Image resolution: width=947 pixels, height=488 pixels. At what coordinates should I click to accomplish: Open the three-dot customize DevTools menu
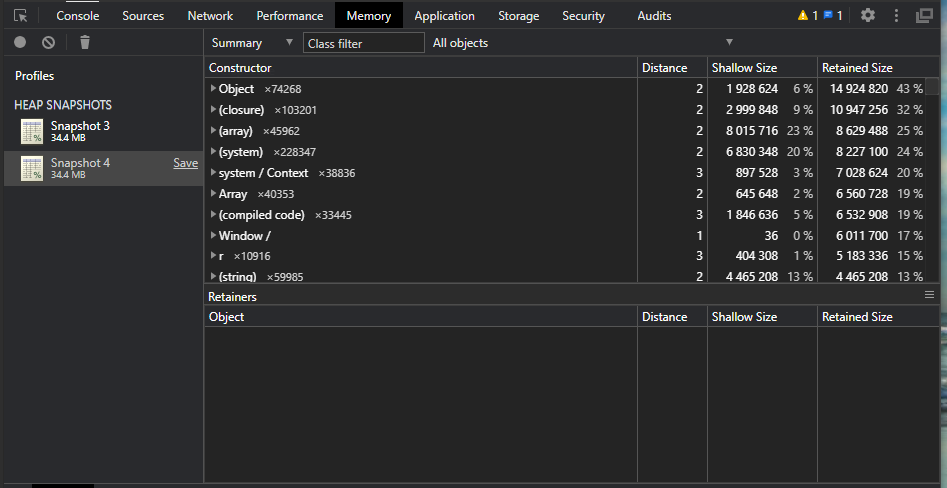click(x=896, y=16)
